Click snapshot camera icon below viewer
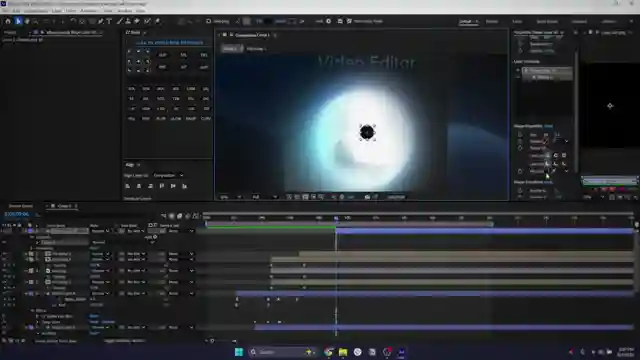 (x=367, y=197)
